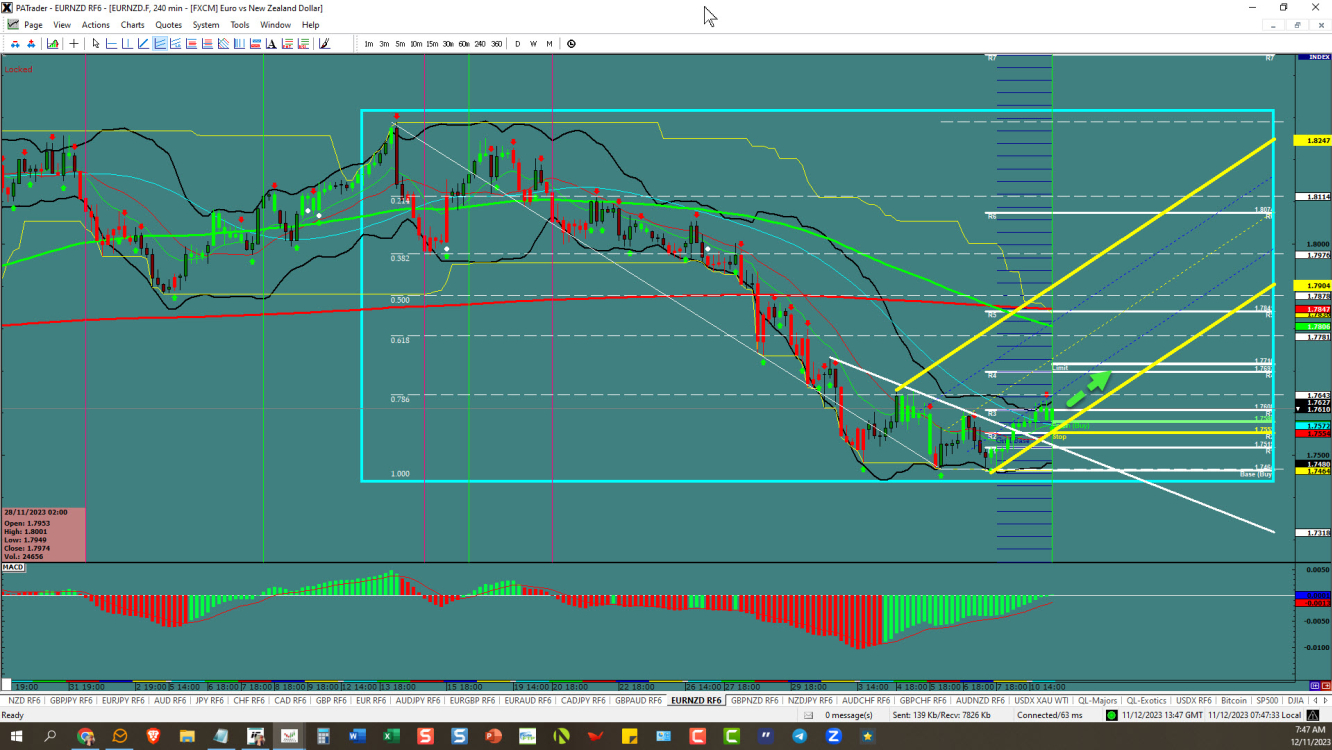Open the Window menu

point(275,25)
